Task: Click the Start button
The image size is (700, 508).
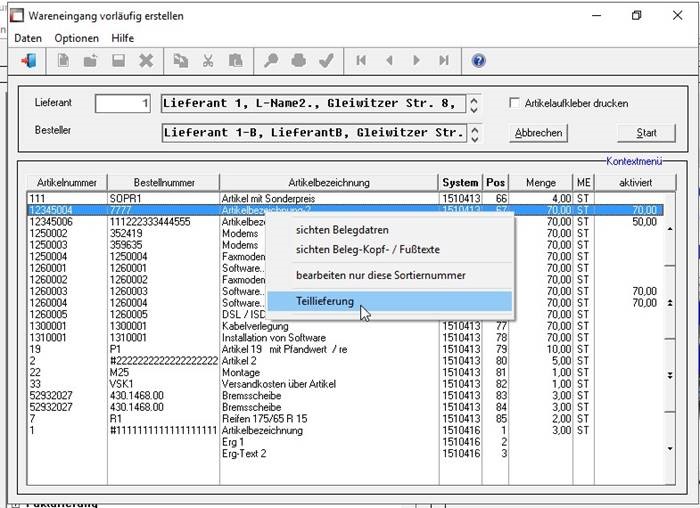Action: coord(646,133)
